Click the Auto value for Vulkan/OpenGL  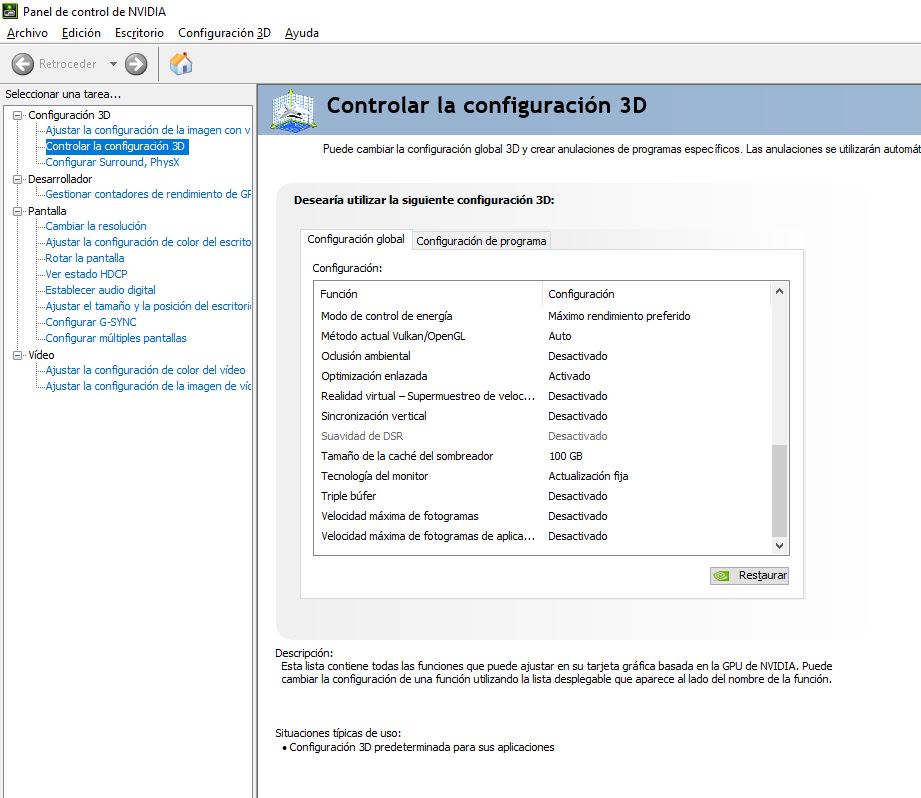tap(560, 336)
